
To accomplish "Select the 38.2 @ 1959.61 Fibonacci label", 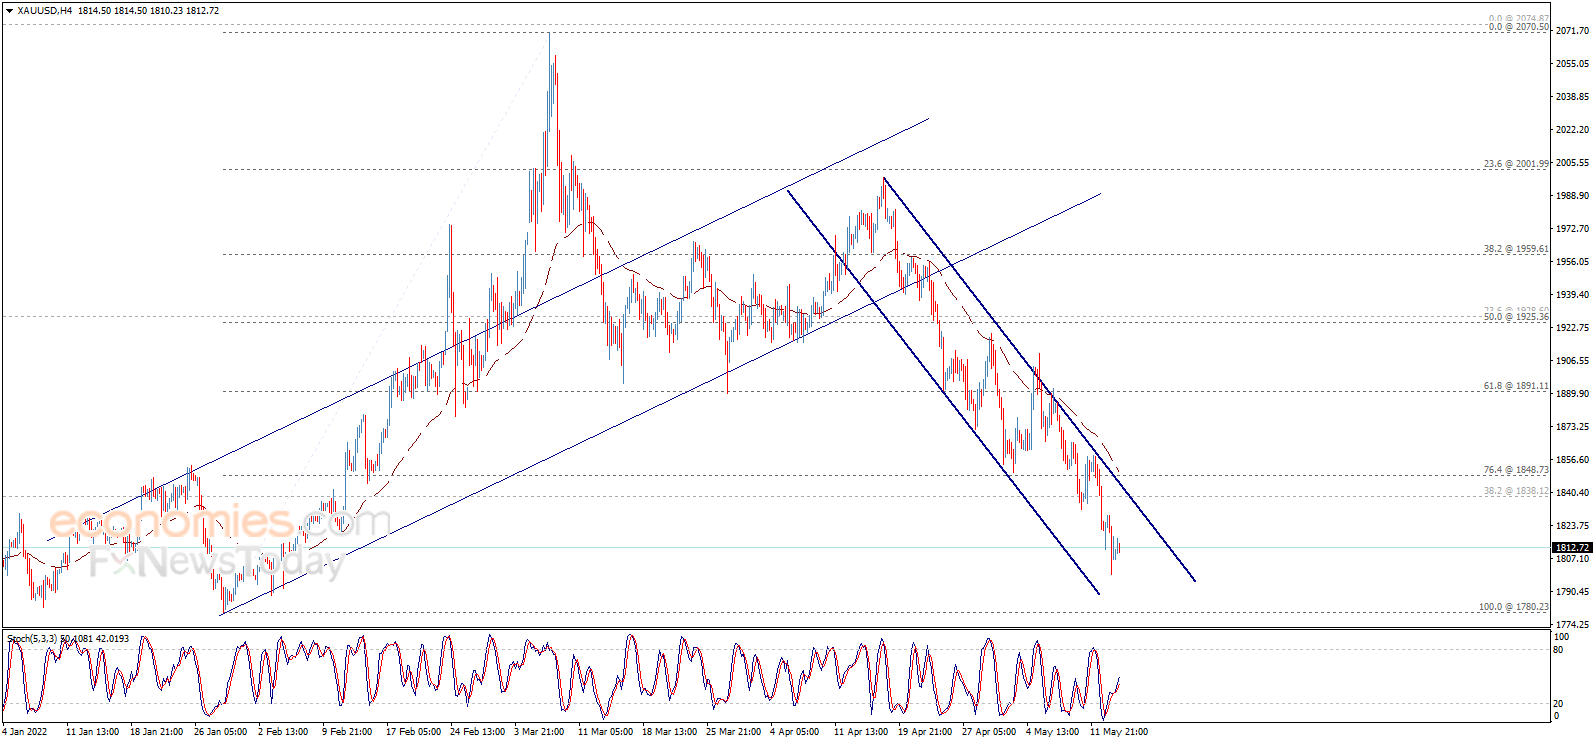I will click(x=1515, y=249).
